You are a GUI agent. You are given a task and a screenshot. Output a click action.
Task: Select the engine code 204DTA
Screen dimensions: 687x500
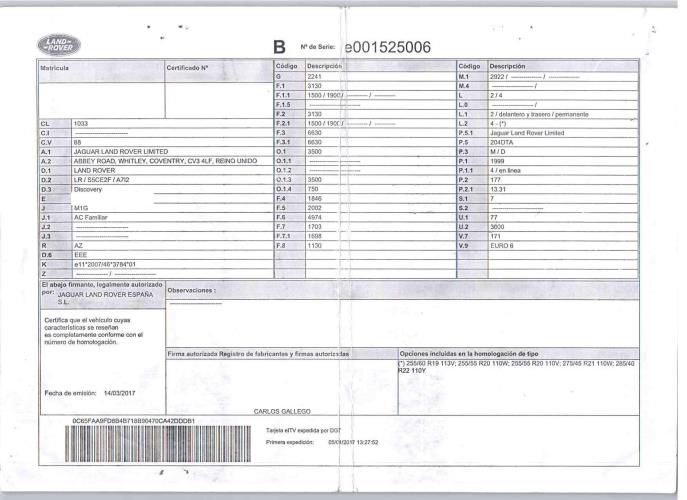501,142
